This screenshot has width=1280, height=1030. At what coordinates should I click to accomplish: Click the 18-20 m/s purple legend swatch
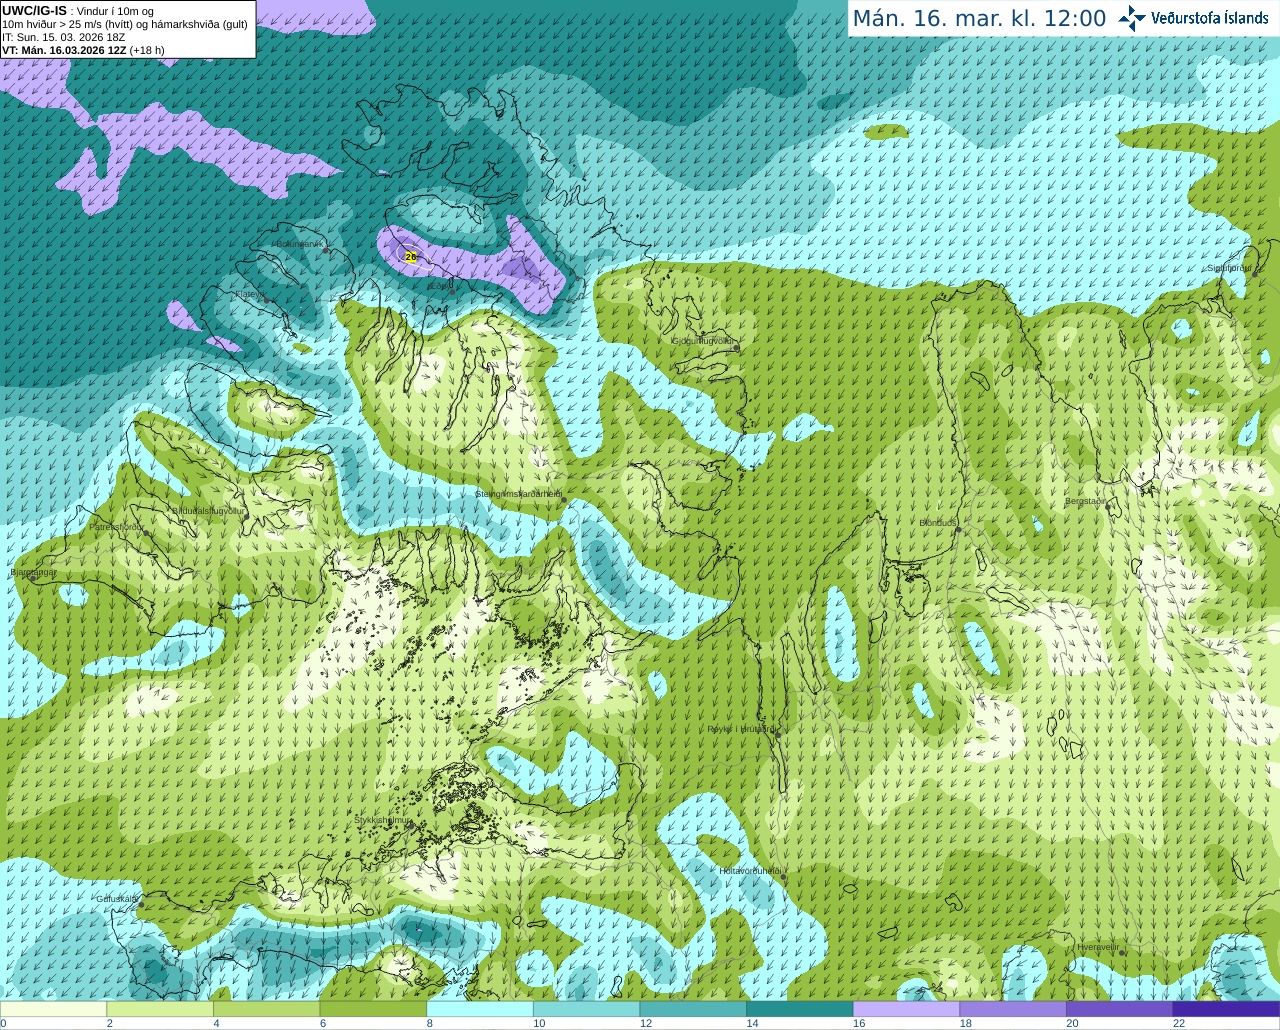click(x=1013, y=1009)
